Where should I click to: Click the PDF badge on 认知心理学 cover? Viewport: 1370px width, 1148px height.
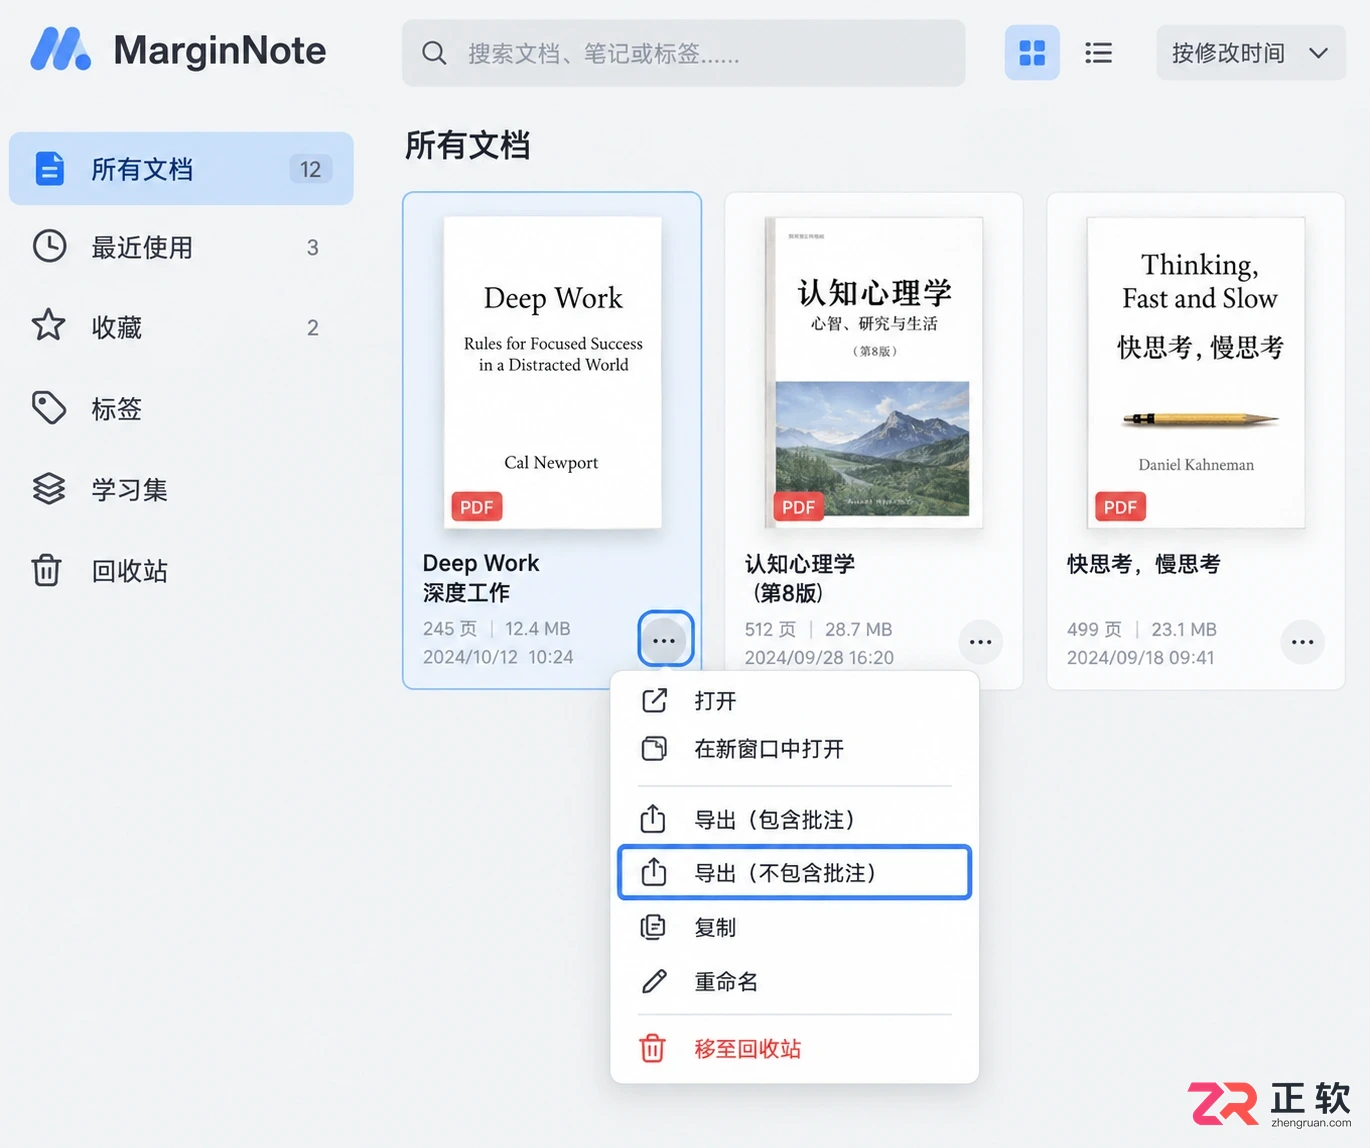799,507
